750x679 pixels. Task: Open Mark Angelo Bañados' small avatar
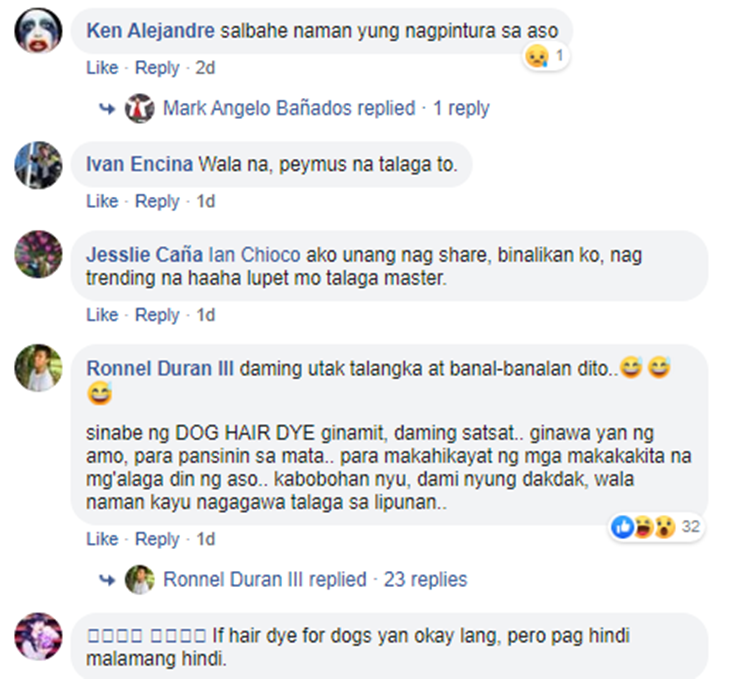point(140,109)
